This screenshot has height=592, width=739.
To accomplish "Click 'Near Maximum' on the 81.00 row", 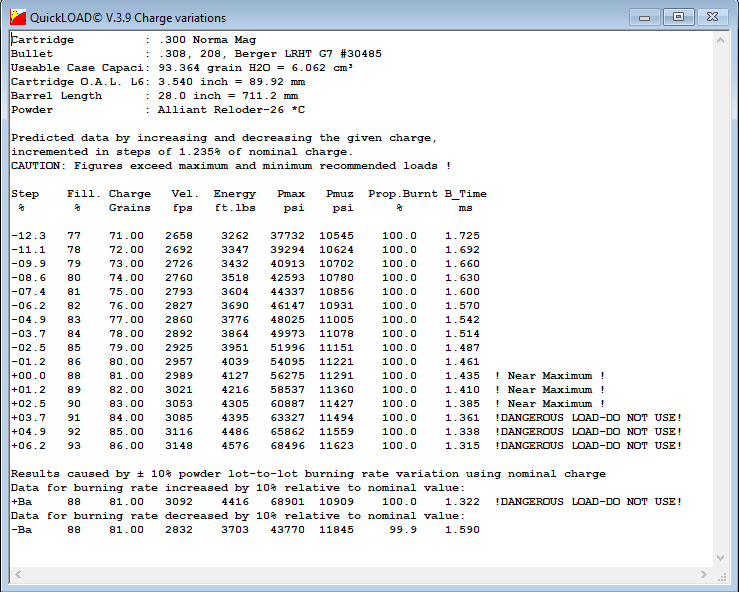I will tap(550, 376).
